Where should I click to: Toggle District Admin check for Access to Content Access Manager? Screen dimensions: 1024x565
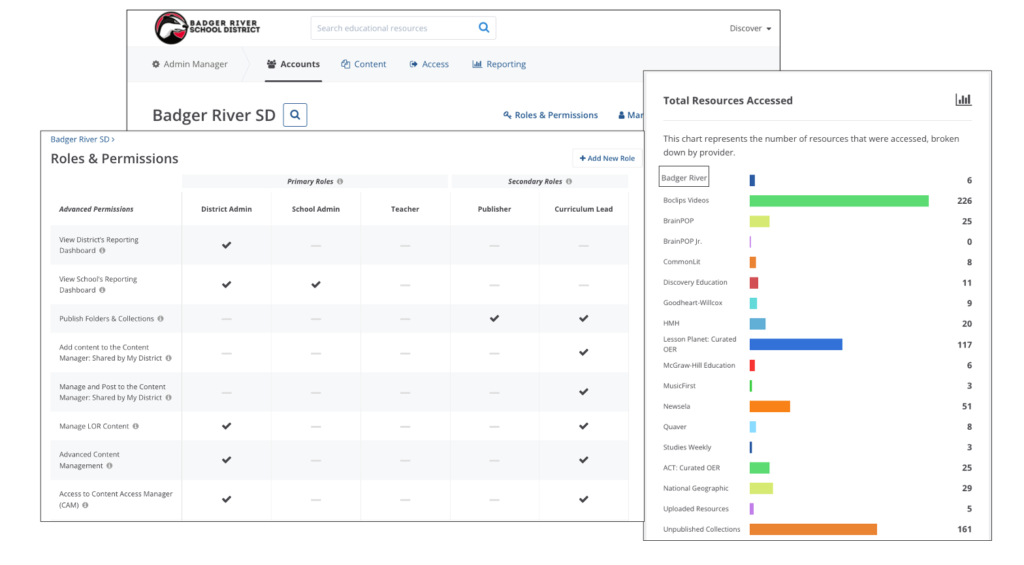(x=227, y=499)
